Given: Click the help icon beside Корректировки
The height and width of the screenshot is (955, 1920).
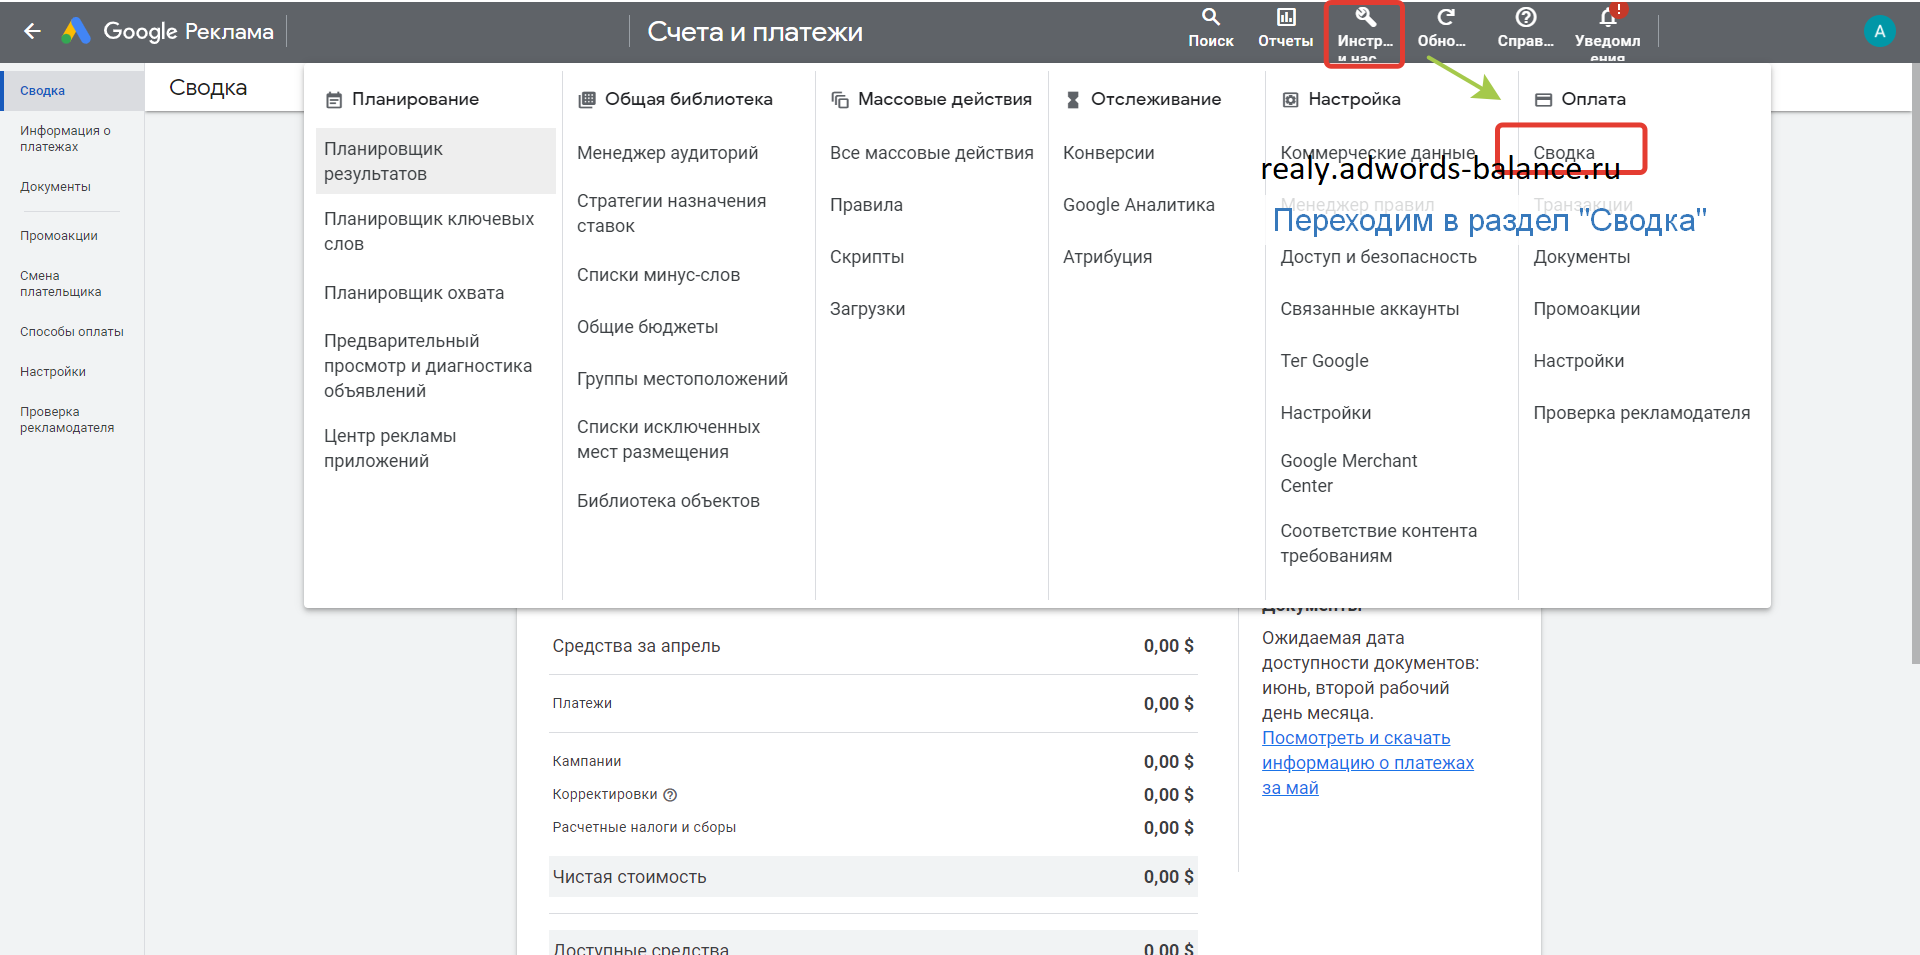Looking at the screenshot, I should pos(670,795).
